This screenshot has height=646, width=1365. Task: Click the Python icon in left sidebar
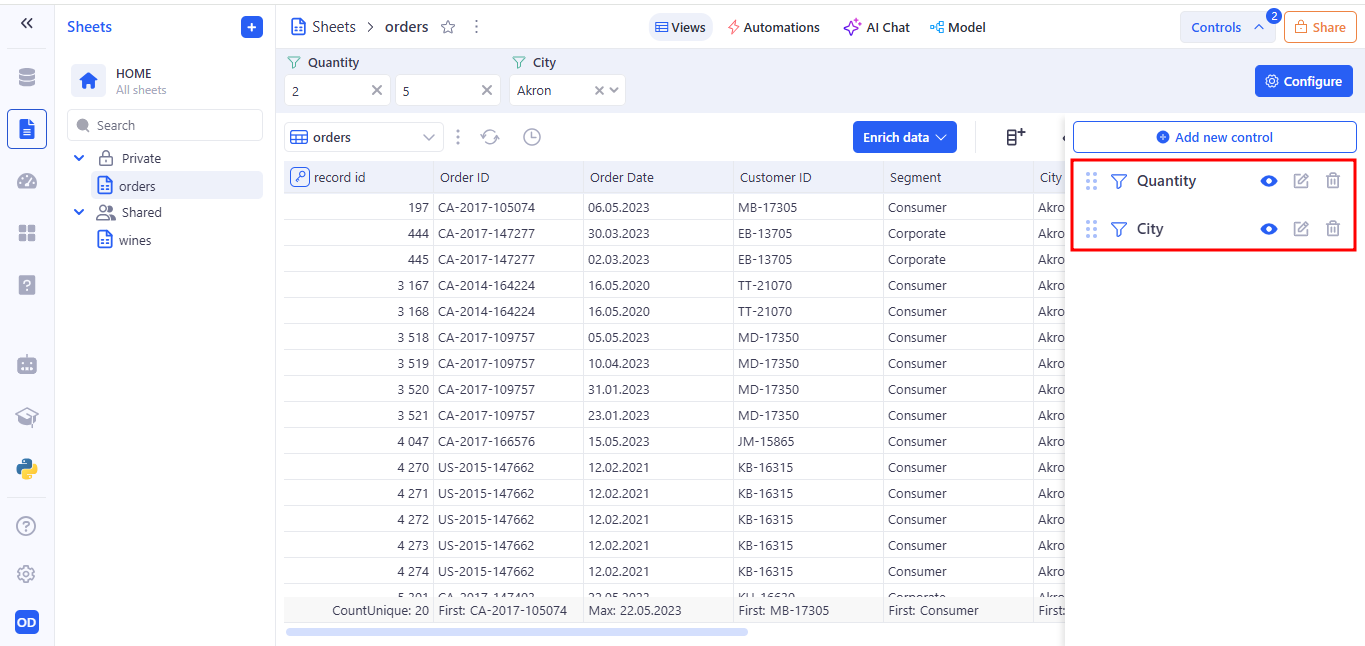pyautogui.click(x=27, y=468)
